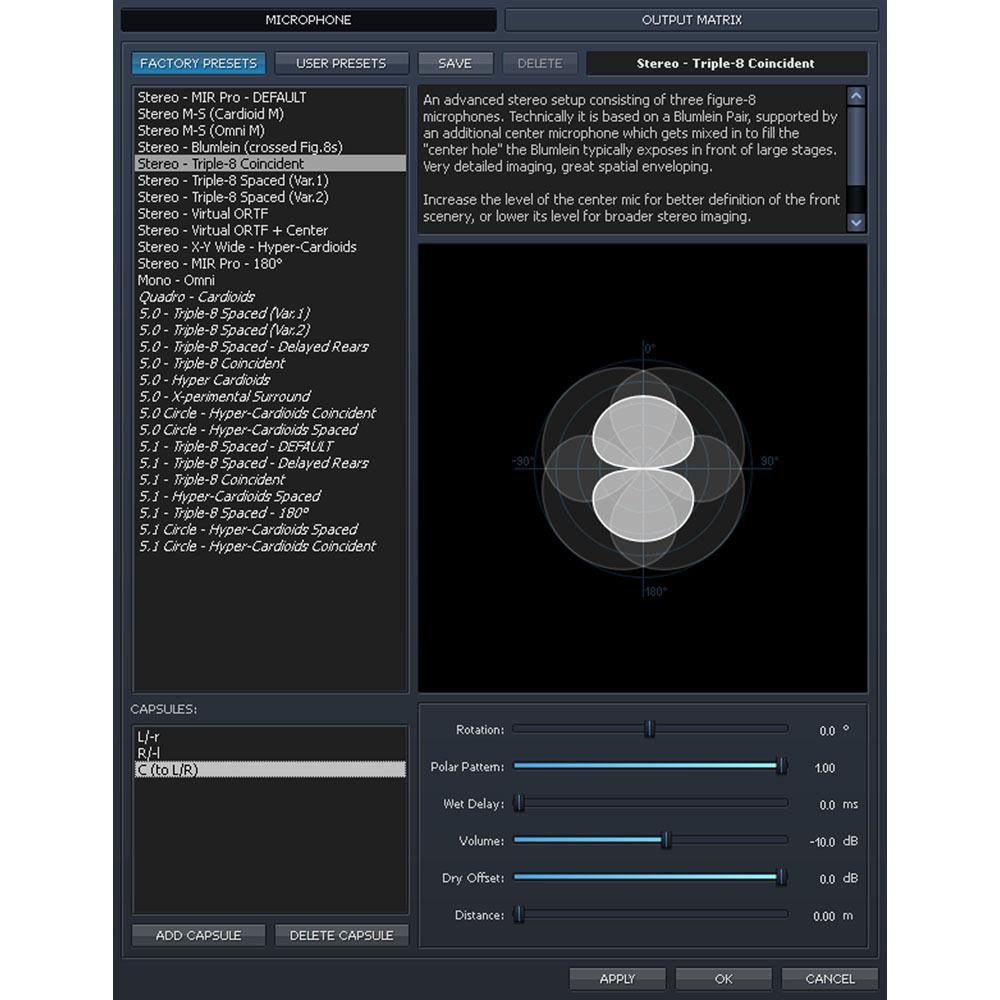Click the DELETE preset button
The height and width of the screenshot is (1000, 1000).
pyautogui.click(x=540, y=62)
